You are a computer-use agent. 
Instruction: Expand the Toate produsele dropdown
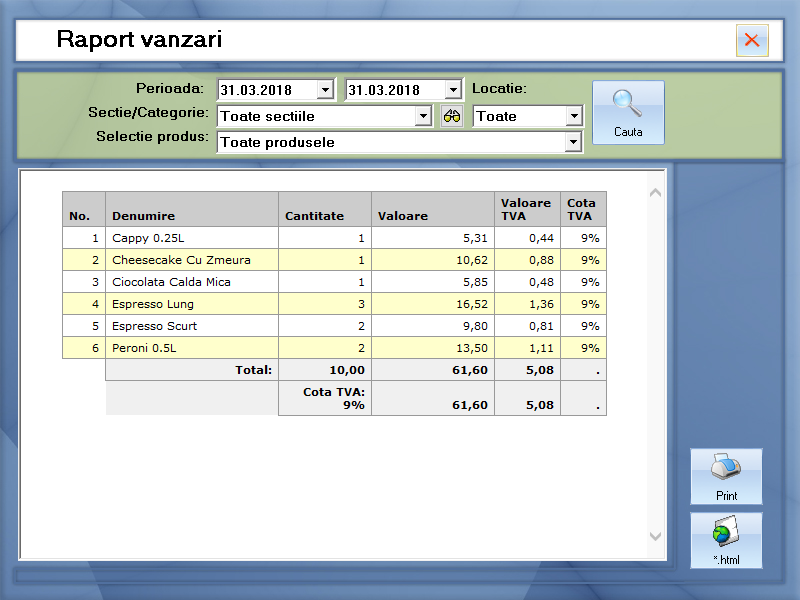tap(573, 142)
